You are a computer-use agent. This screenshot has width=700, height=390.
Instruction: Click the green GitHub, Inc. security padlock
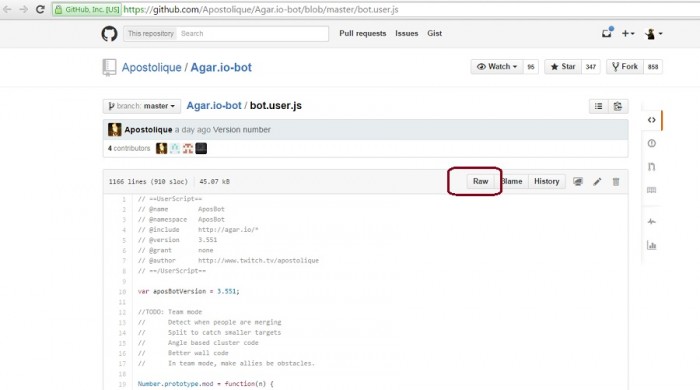58,9
